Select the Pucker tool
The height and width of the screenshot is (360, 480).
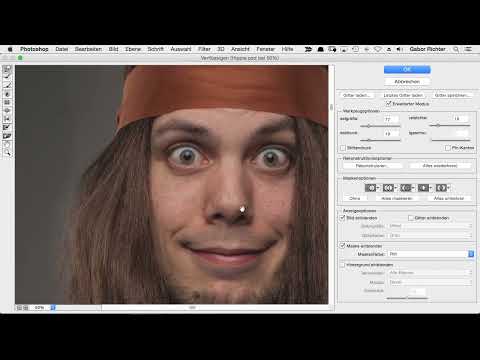7,103
